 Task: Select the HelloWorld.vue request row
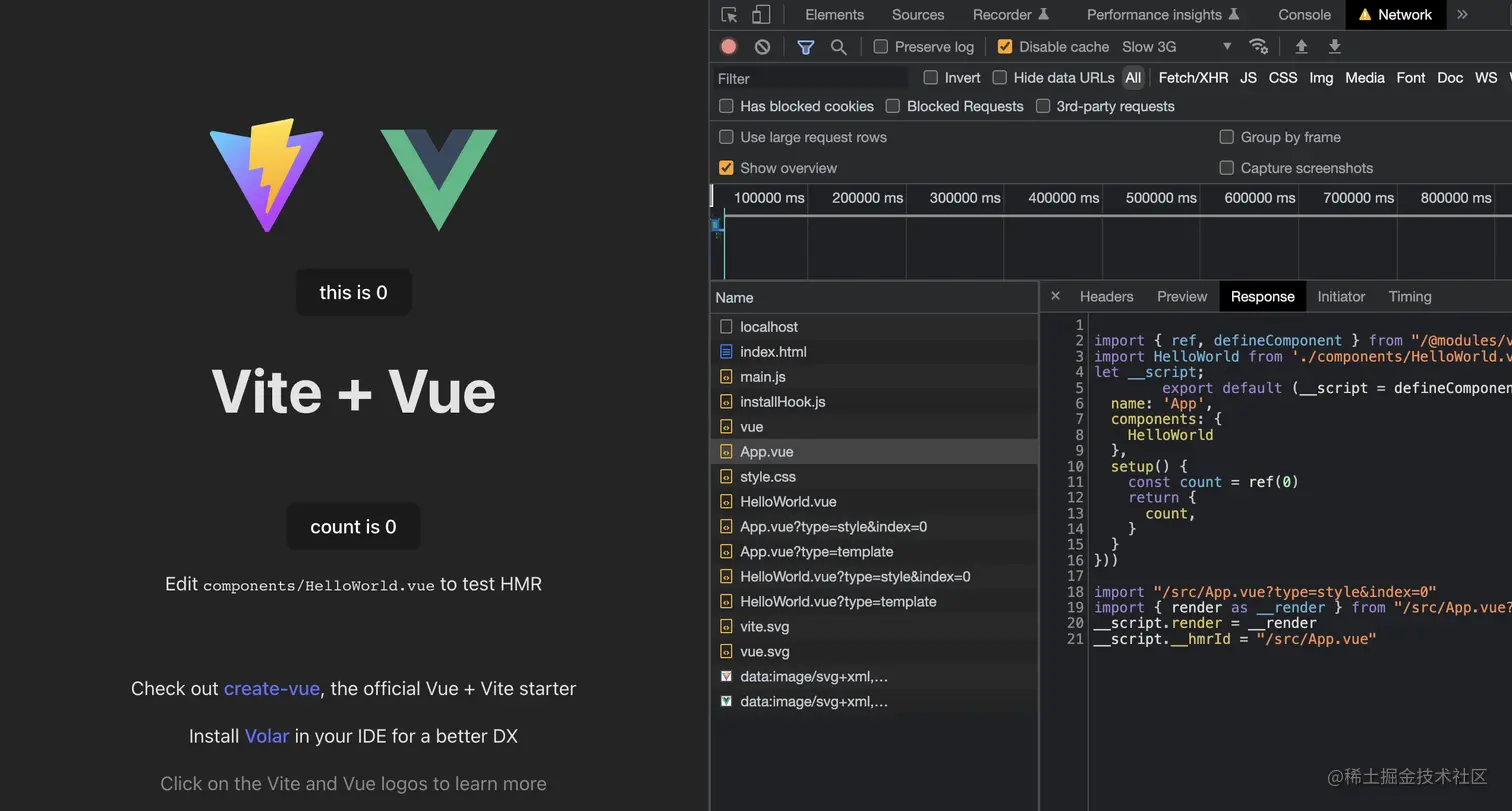(x=874, y=502)
